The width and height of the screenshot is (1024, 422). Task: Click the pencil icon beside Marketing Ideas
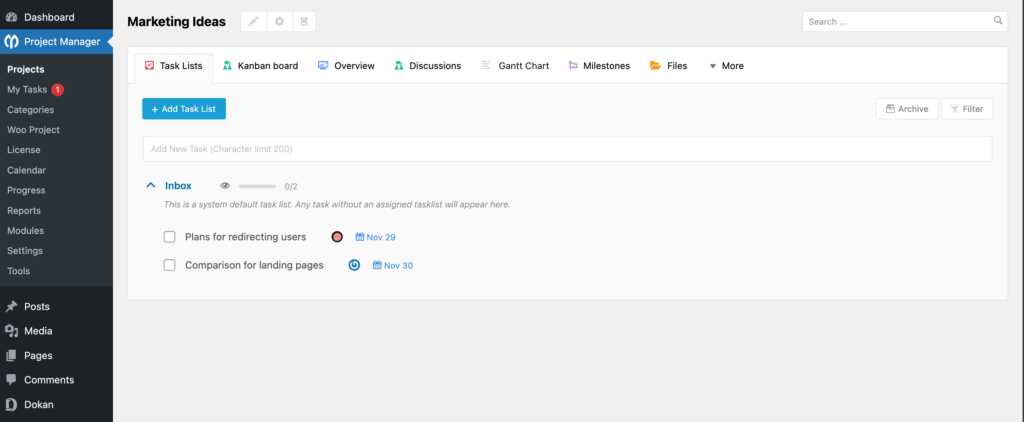click(254, 21)
